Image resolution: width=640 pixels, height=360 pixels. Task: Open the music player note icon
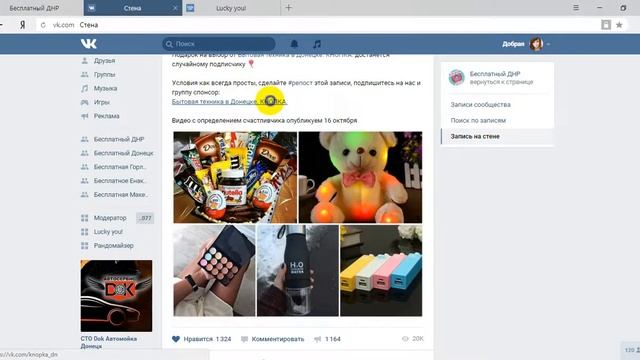pos(317,44)
